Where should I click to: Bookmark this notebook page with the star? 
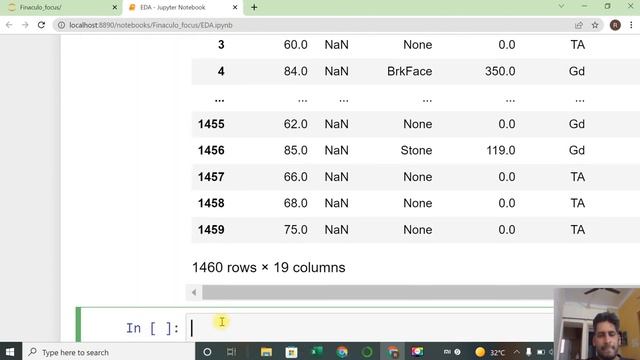595,25
